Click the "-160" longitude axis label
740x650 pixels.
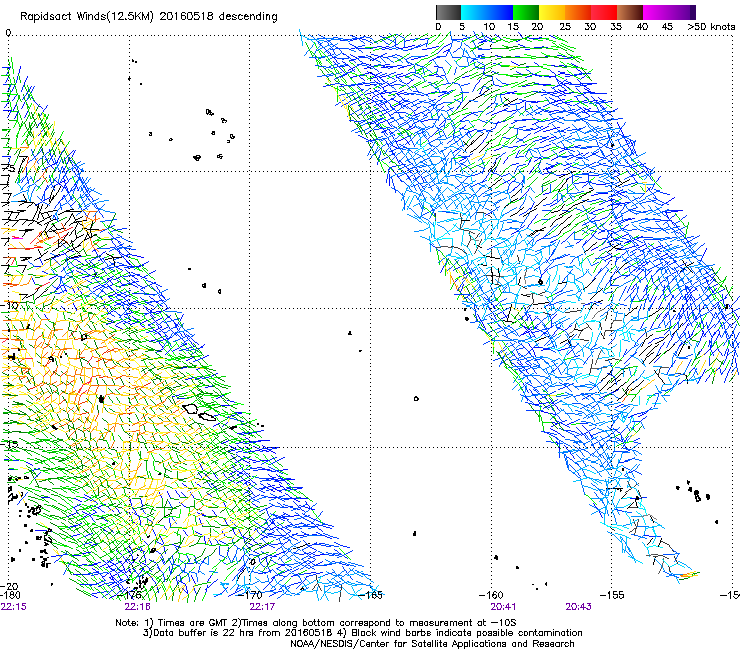pos(492,595)
